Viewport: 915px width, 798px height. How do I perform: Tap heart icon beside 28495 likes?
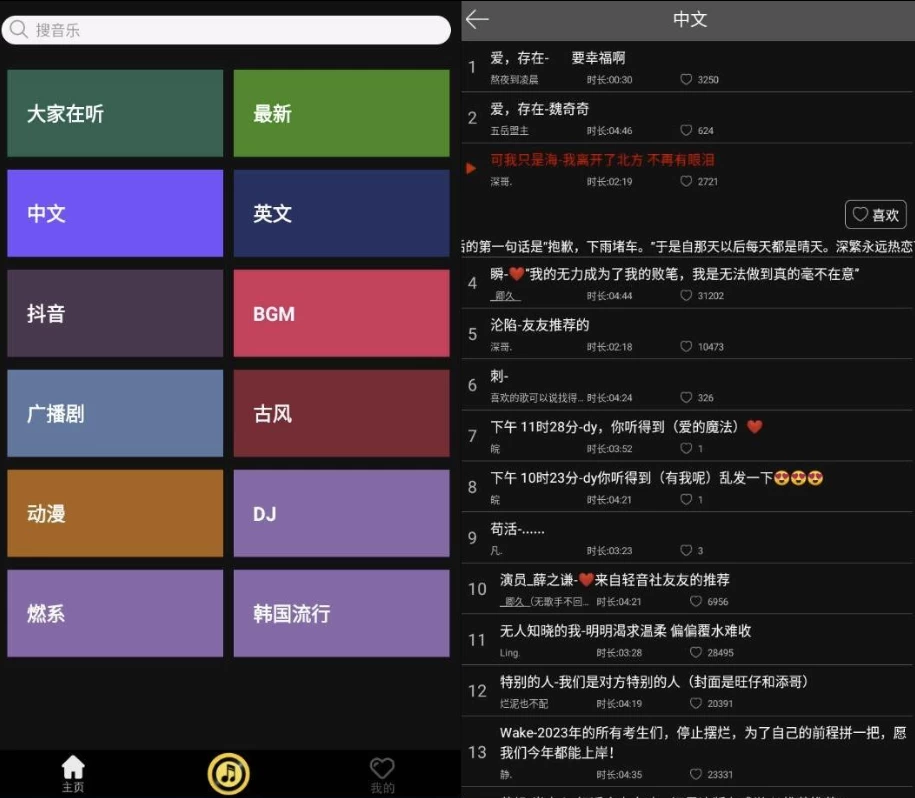(696, 652)
